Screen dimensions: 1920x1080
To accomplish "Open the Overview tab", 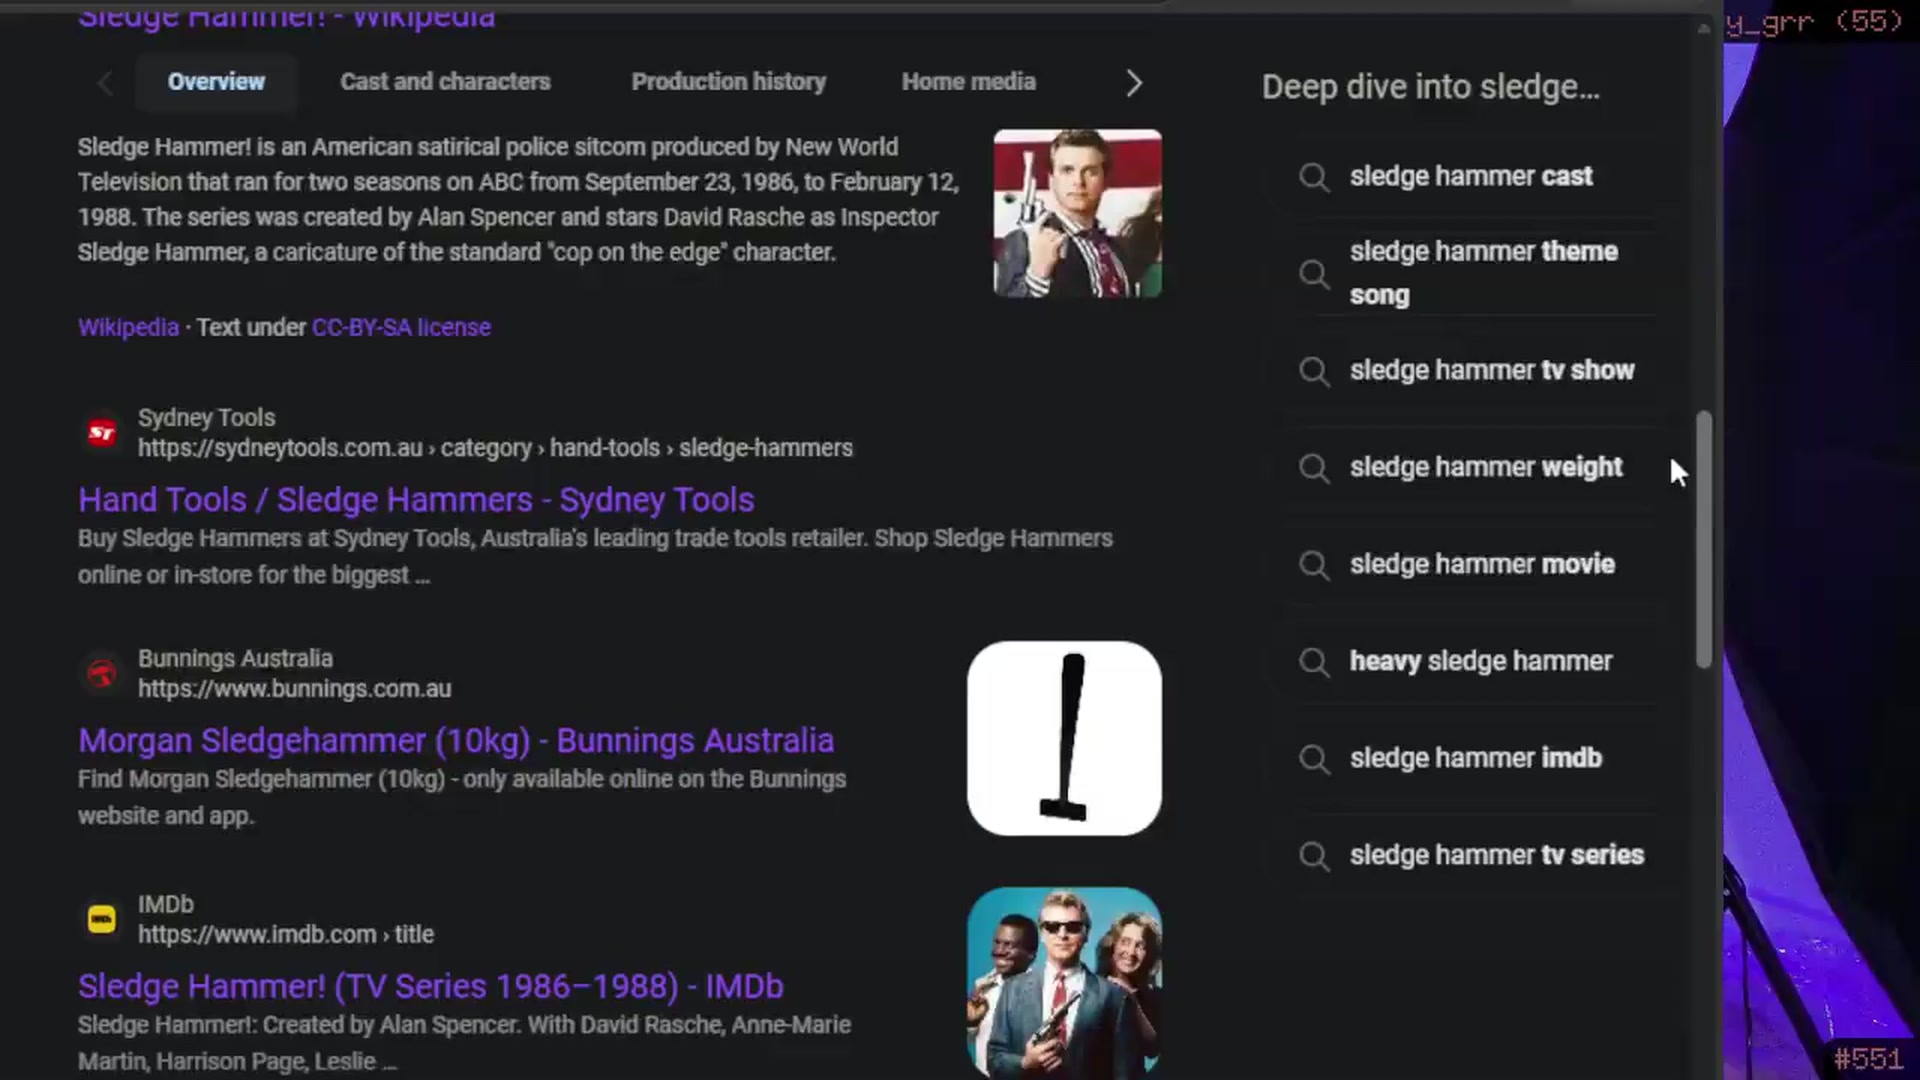I will pyautogui.click(x=216, y=82).
